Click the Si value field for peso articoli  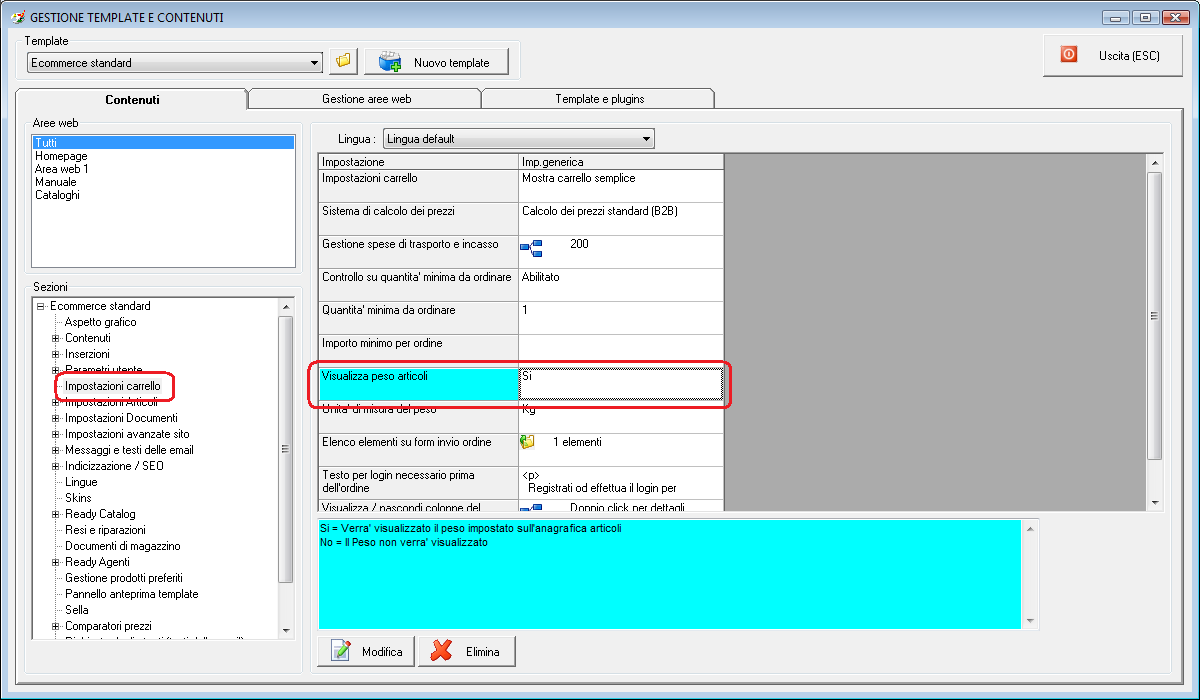(x=621, y=384)
